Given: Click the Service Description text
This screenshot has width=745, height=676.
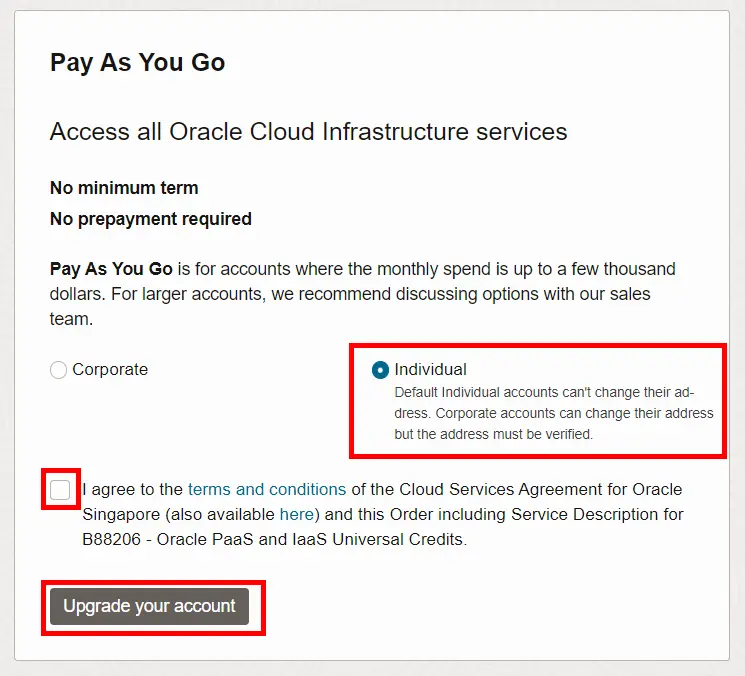Looking at the screenshot, I should pos(591,515).
